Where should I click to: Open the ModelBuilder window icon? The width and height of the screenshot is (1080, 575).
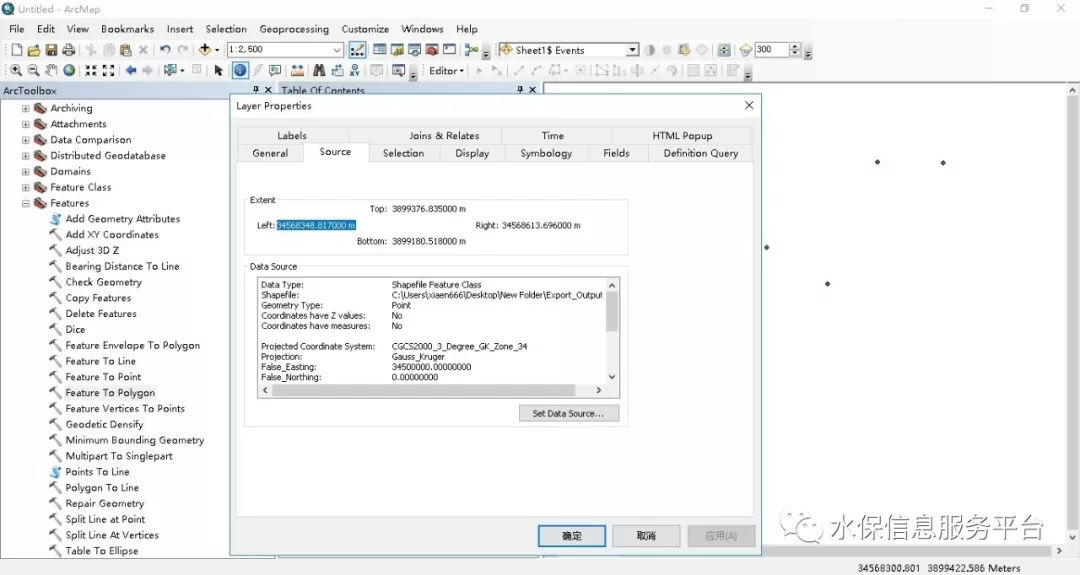tap(471, 50)
